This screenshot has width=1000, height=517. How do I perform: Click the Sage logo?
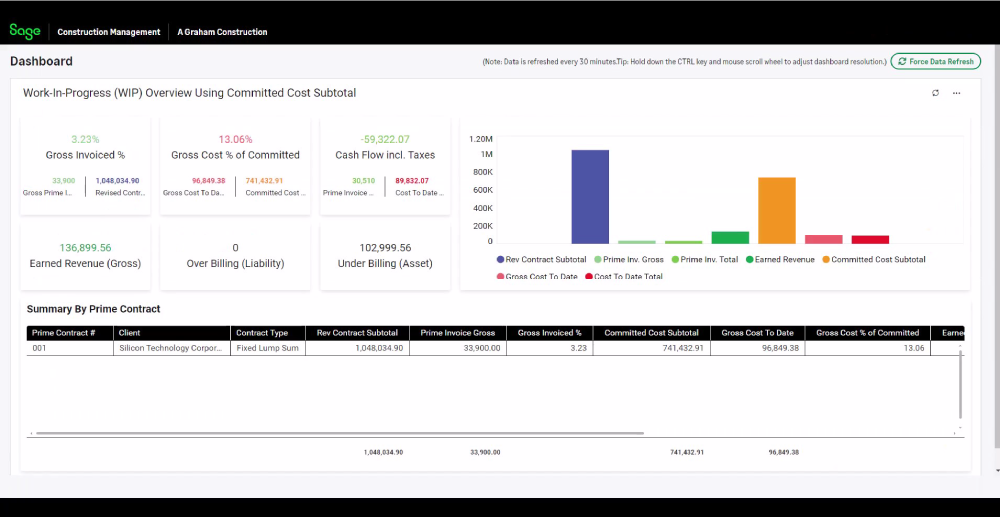tap(25, 31)
